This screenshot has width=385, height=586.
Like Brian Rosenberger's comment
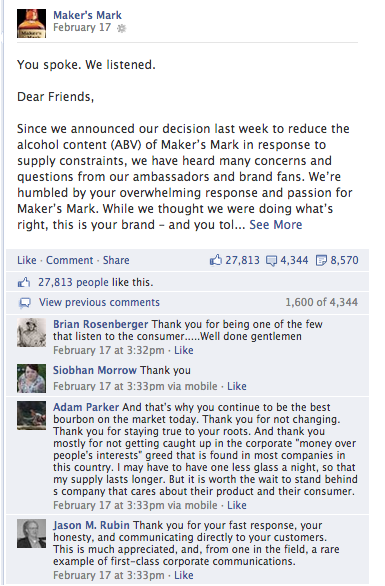184,350
